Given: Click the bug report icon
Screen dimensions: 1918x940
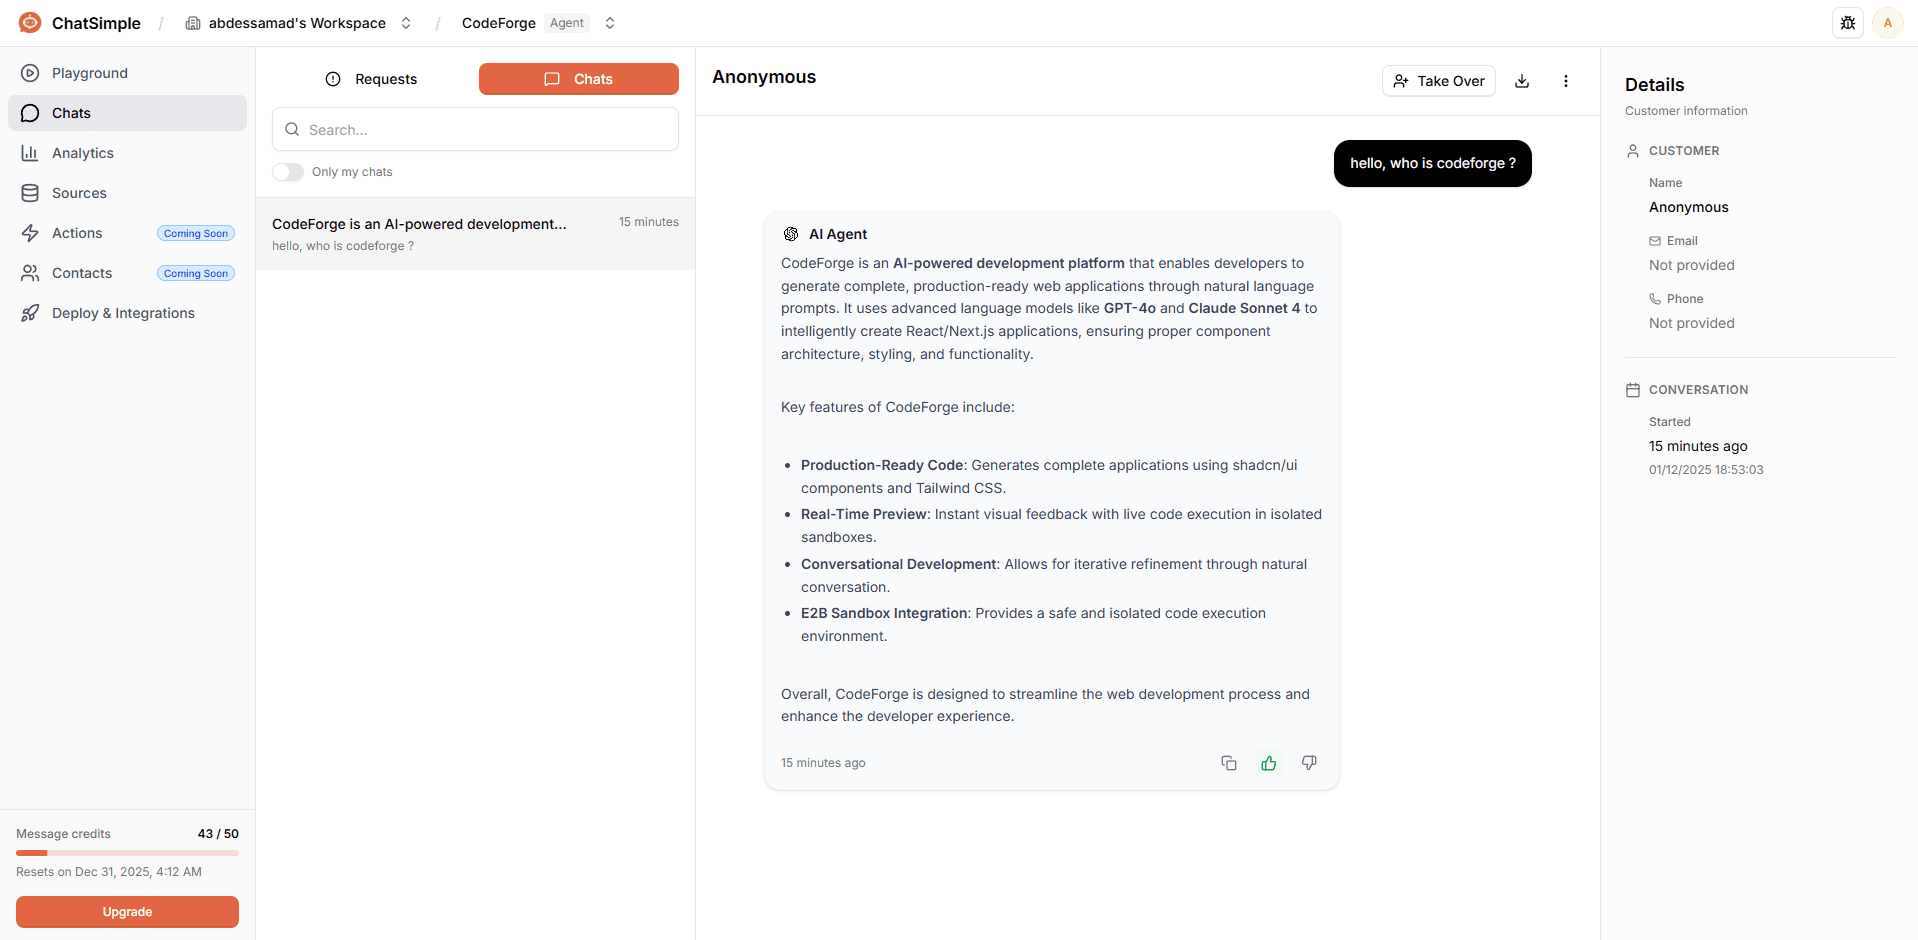Looking at the screenshot, I should point(1848,23).
